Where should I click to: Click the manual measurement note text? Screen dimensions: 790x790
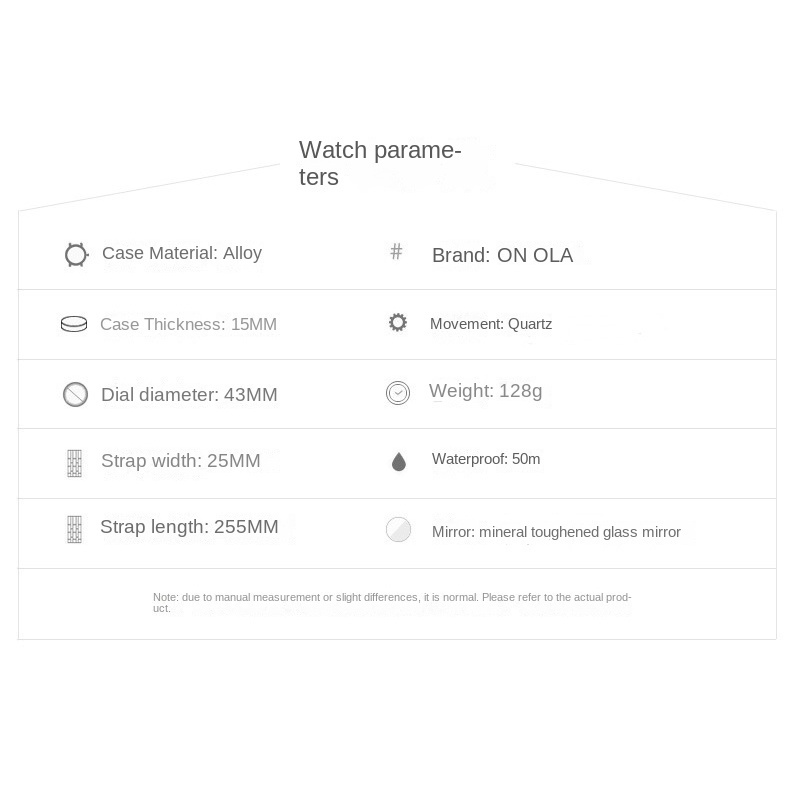[x=392, y=602]
